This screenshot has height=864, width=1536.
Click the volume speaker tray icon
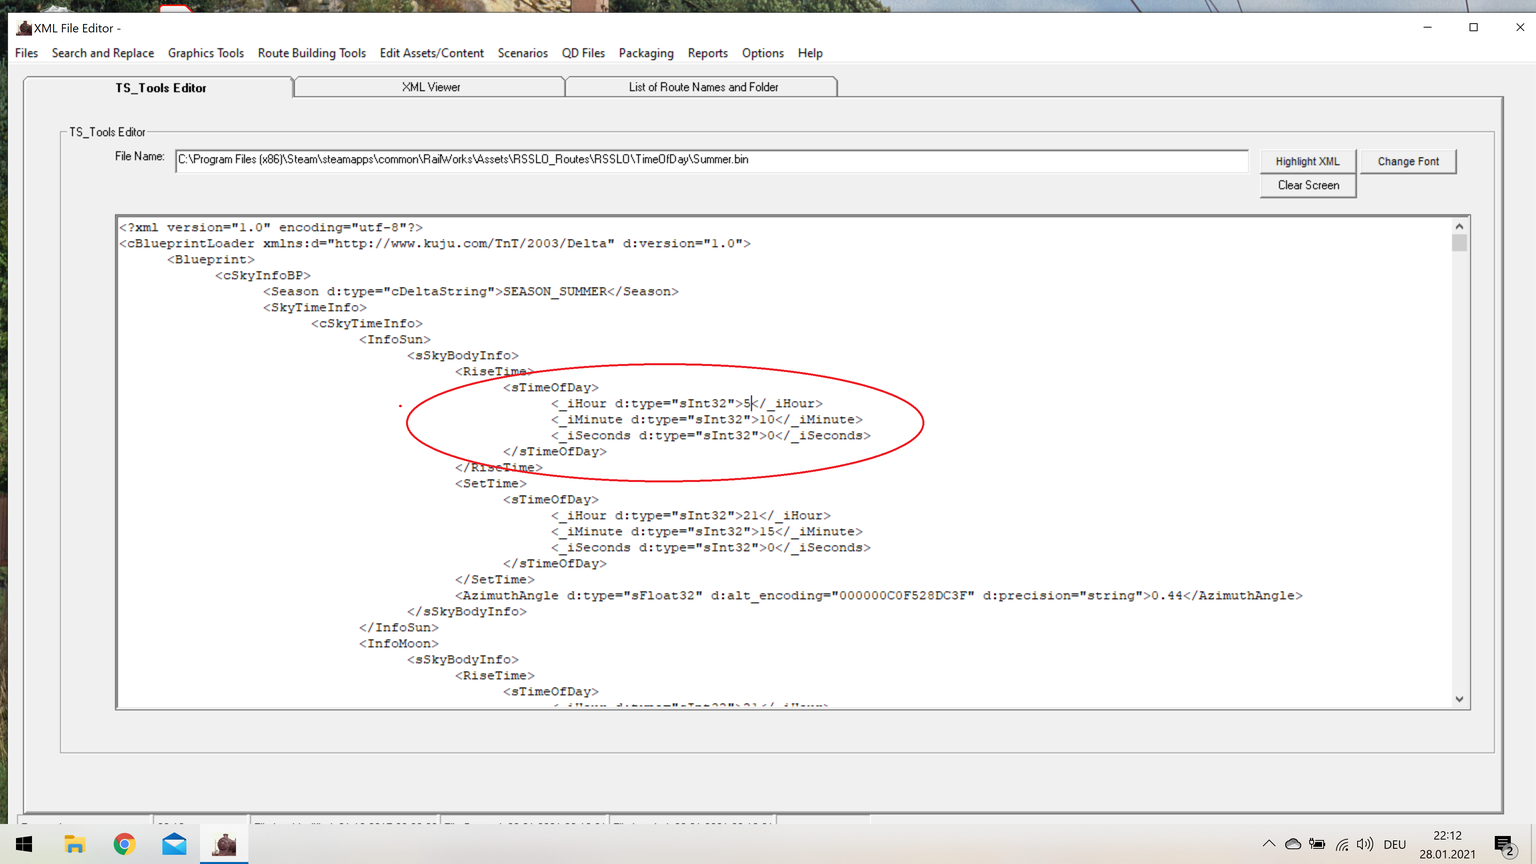[x=1365, y=844]
